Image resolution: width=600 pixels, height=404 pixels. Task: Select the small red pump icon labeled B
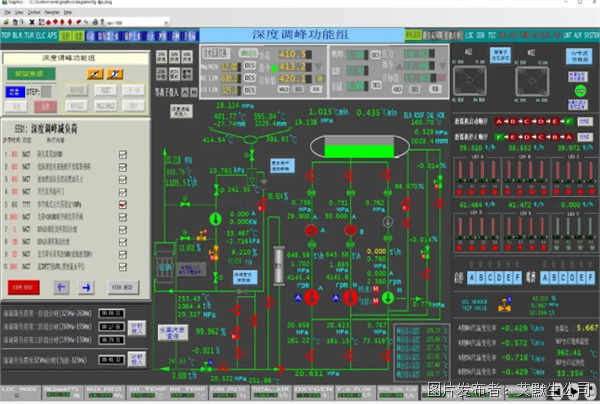(350, 230)
